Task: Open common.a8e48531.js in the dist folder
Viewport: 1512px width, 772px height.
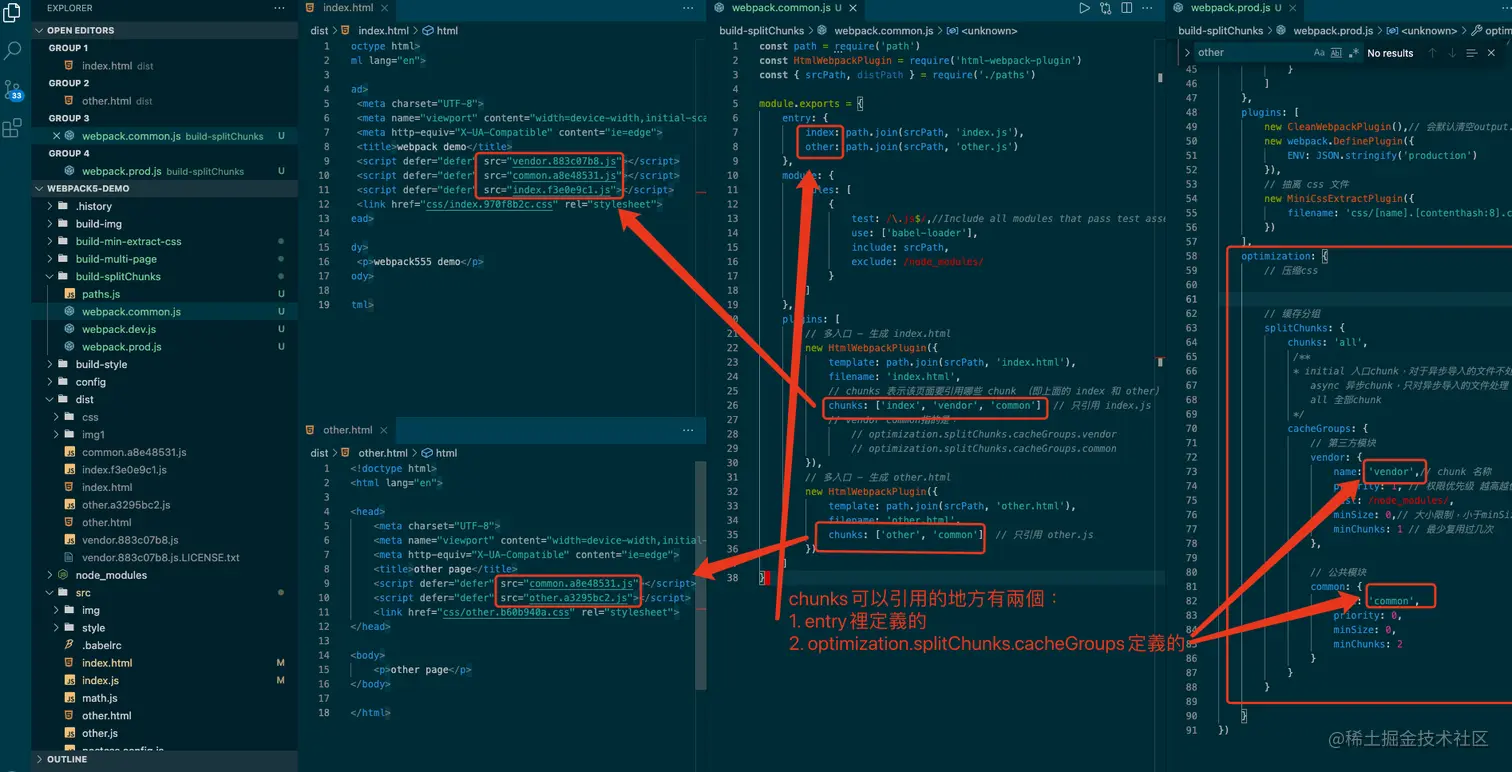Action: pyautogui.click(x=165, y=452)
